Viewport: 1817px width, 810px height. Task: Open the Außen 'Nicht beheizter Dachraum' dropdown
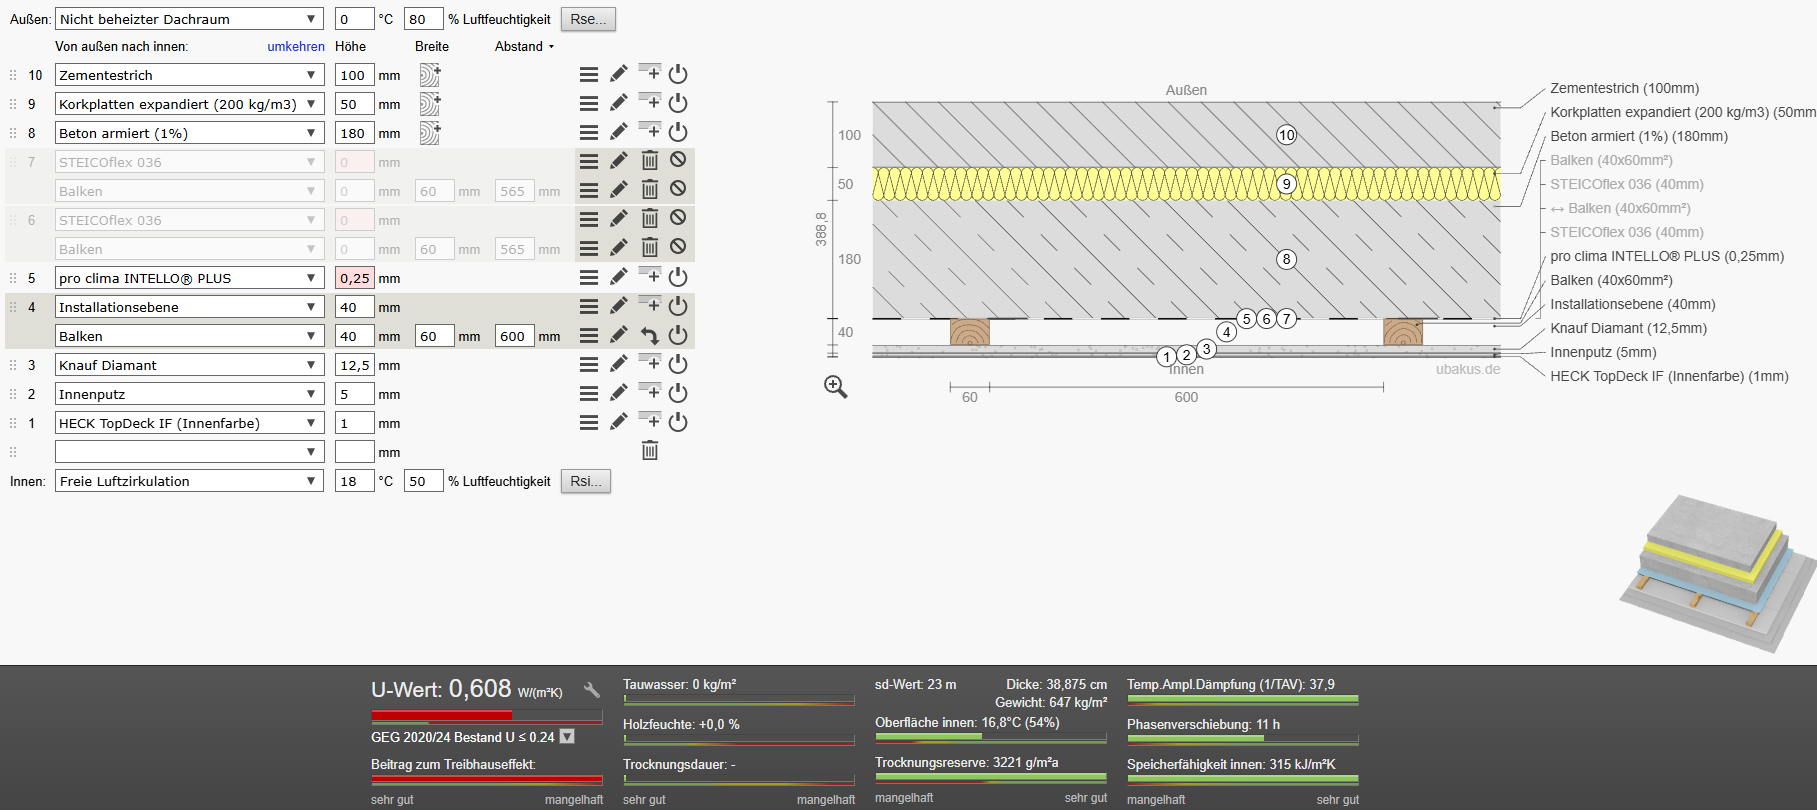point(190,19)
